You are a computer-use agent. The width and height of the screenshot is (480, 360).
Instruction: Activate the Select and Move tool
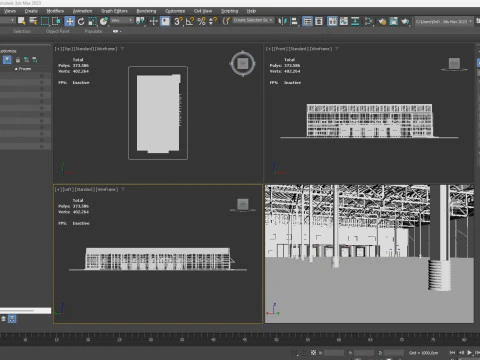69,21
